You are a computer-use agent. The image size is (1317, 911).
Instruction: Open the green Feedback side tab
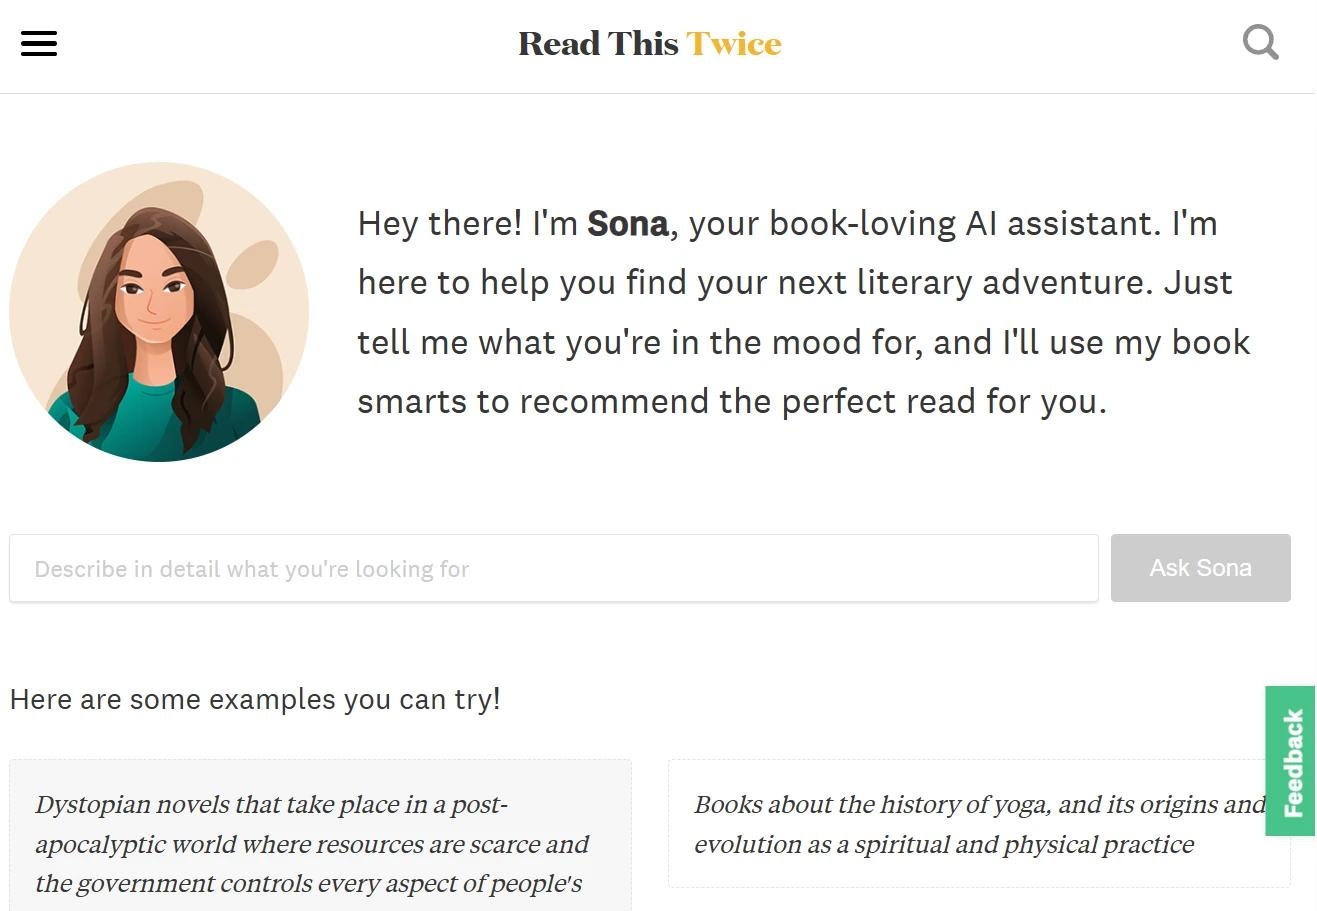[x=1291, y=761]
